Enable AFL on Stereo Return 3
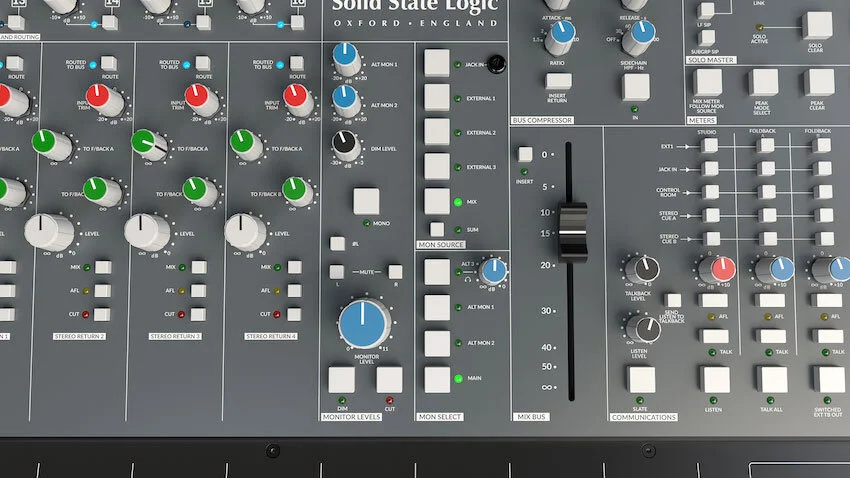Viewport: 850px width, 478px height. tap(198, 291)
